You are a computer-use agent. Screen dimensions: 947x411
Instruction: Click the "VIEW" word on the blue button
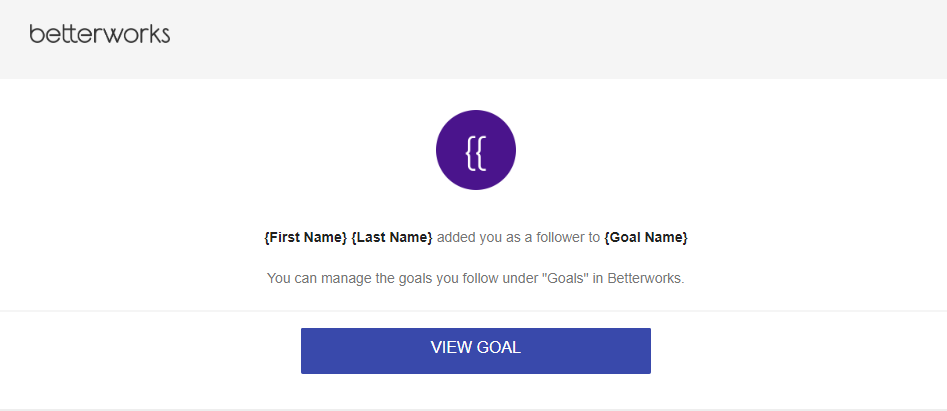point(452,348)
